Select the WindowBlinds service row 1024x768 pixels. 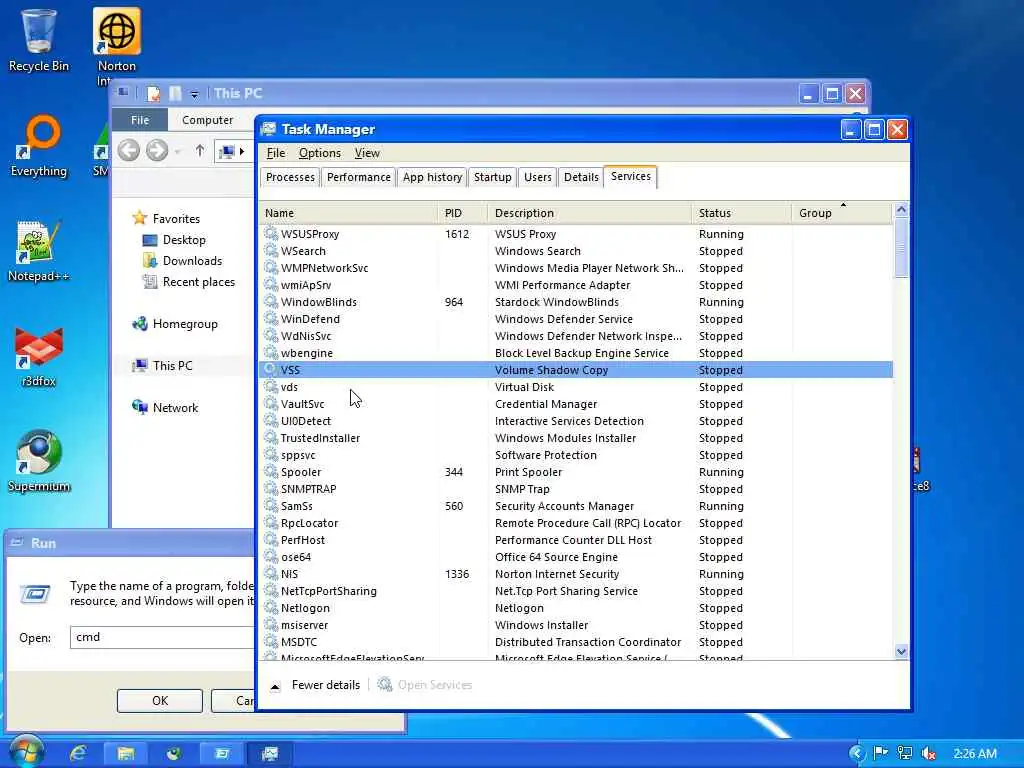[x=576, y=302]
